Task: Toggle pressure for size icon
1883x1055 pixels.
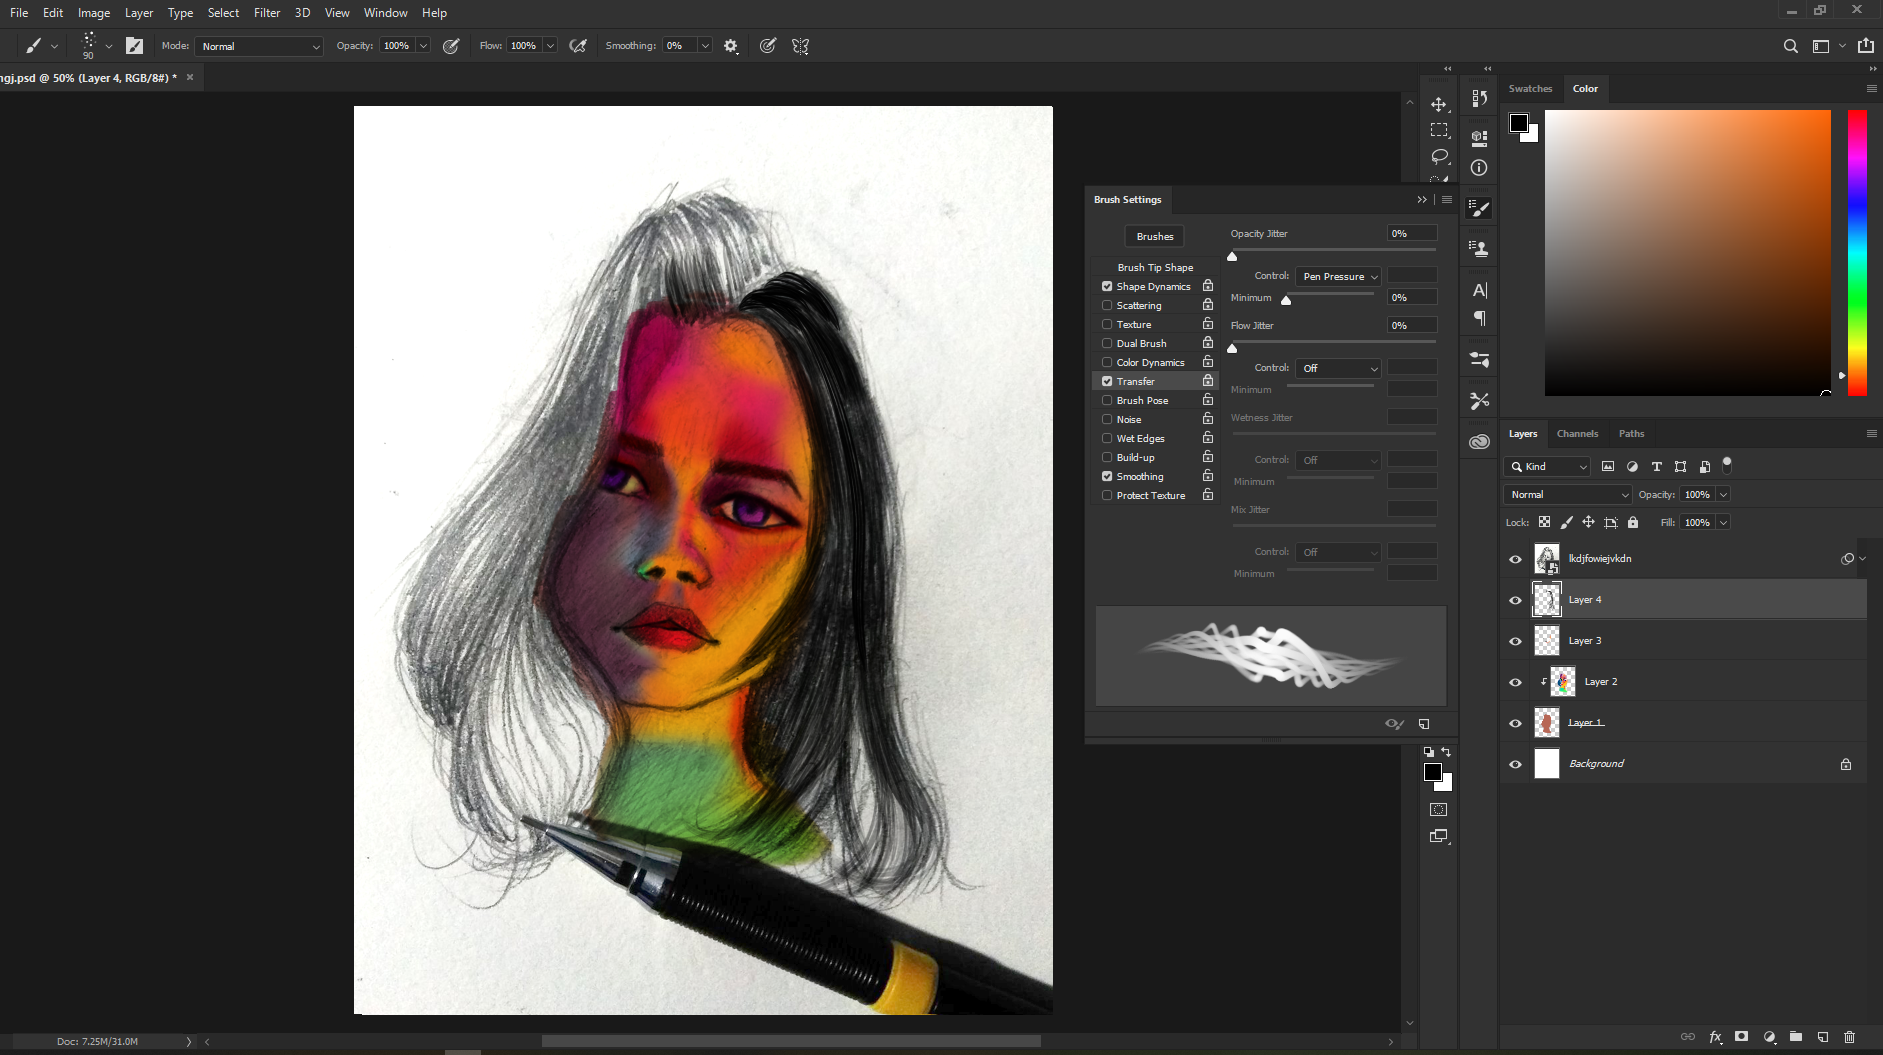Action: point(768,46)
